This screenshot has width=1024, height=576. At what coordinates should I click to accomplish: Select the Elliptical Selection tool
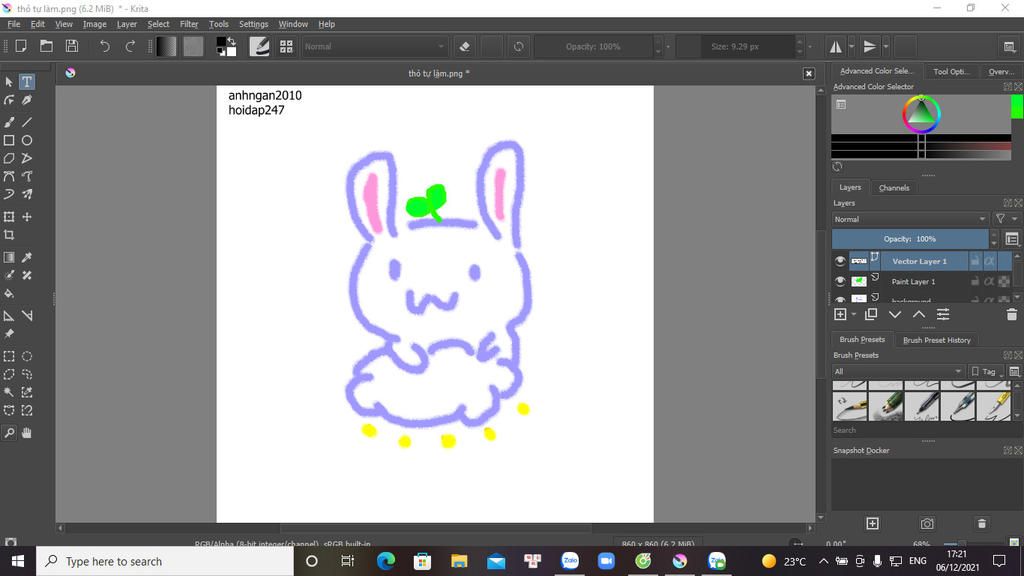(27, 357)
